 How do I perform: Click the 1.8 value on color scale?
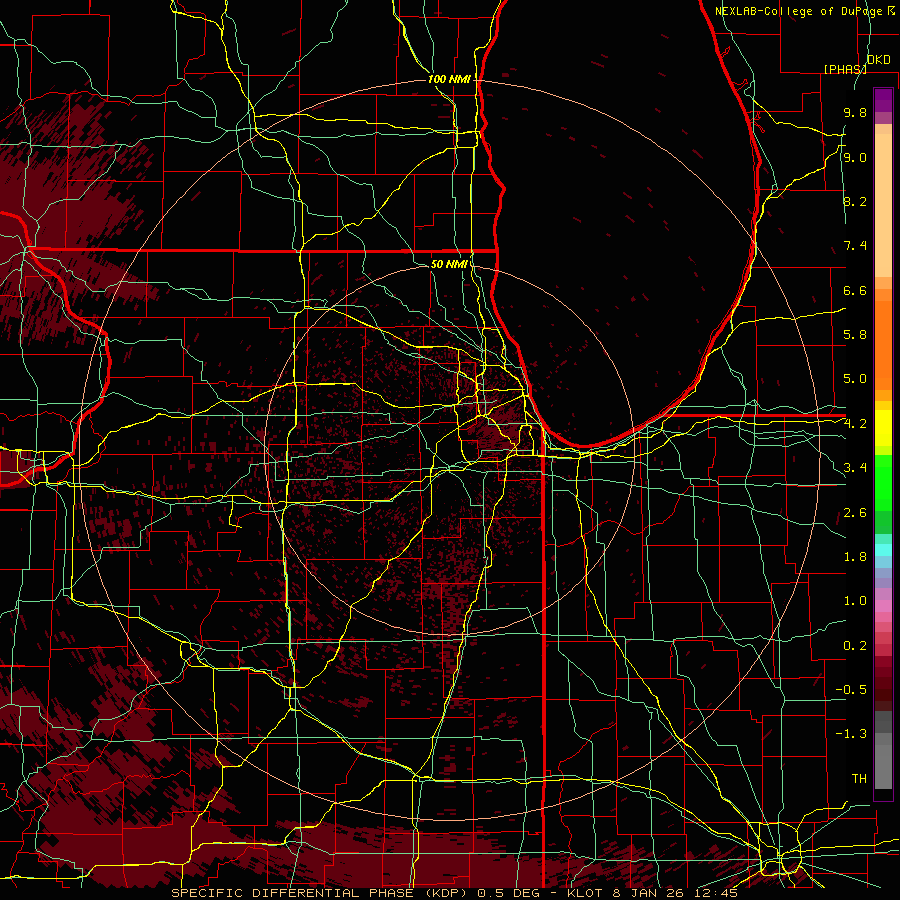(x=855, y=557)
